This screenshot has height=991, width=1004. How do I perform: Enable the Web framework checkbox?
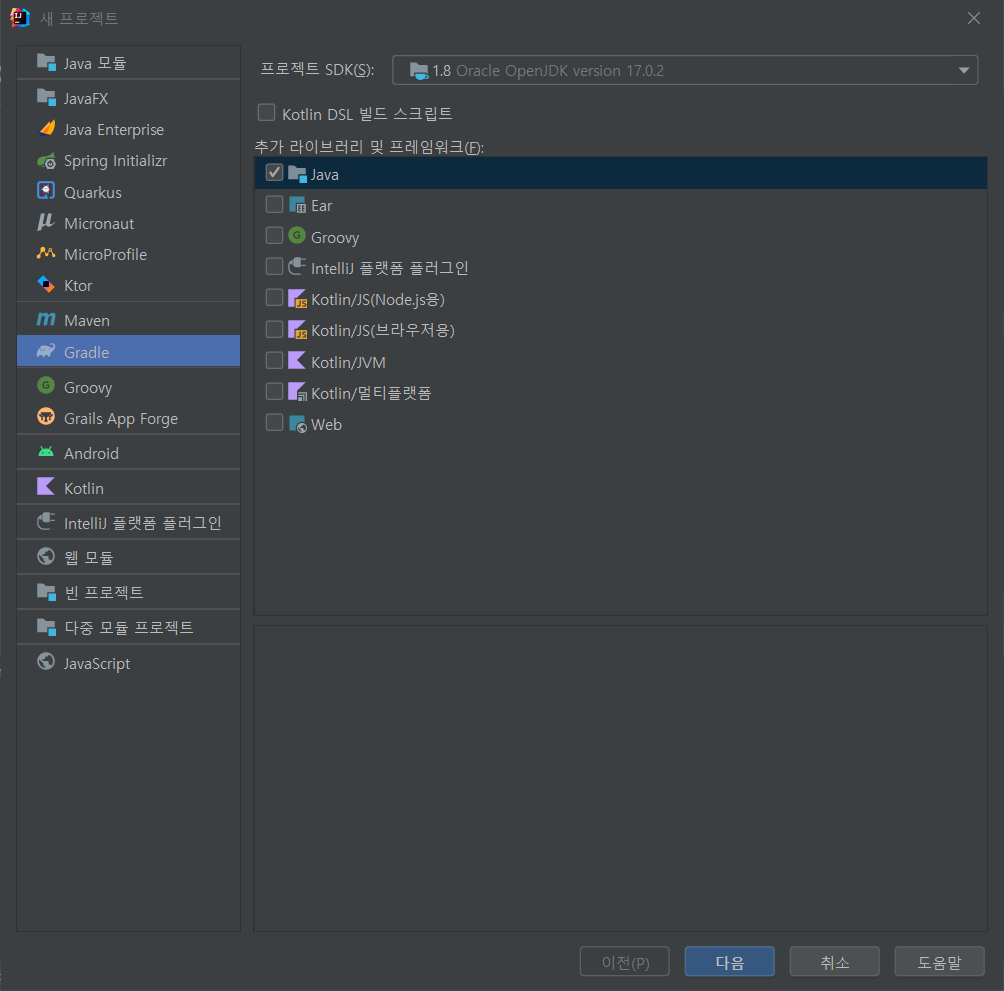pyautogui.click(x=274, y=423)
